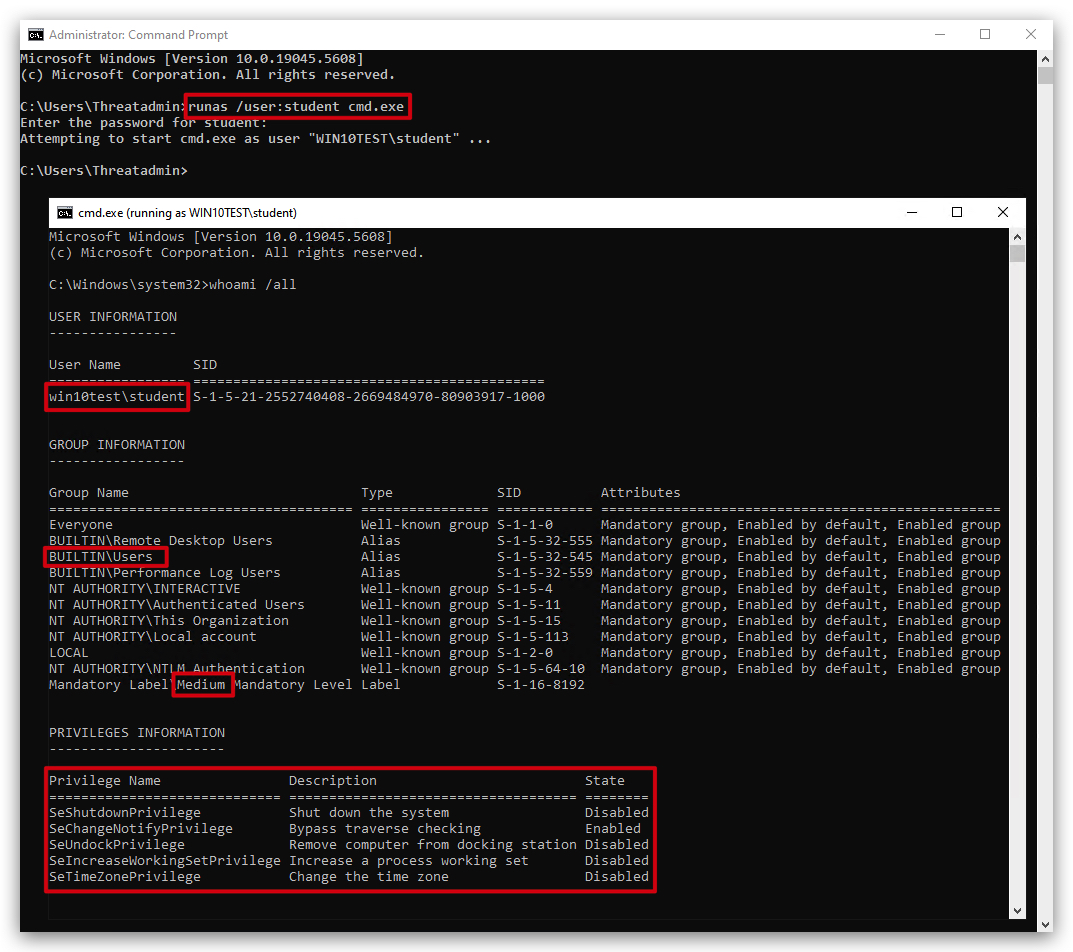The image size is (1073, 952).
Task: Click the 'Privilege Name' column header
Action: tap(105, 781)
